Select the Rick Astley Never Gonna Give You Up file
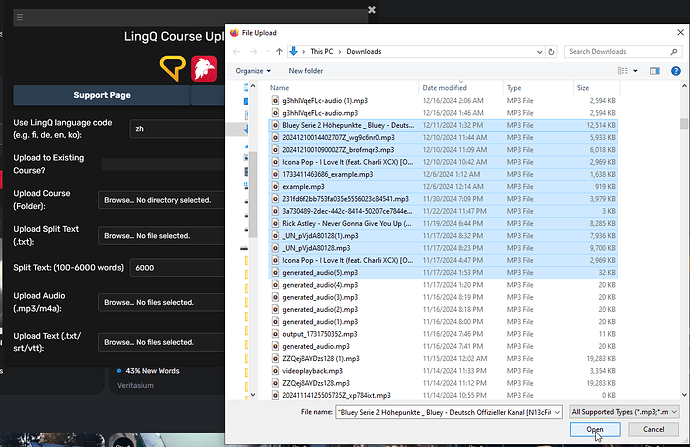The width and height of the screenshot is (690, 447). pyautogui.click(x=443, y=224)
